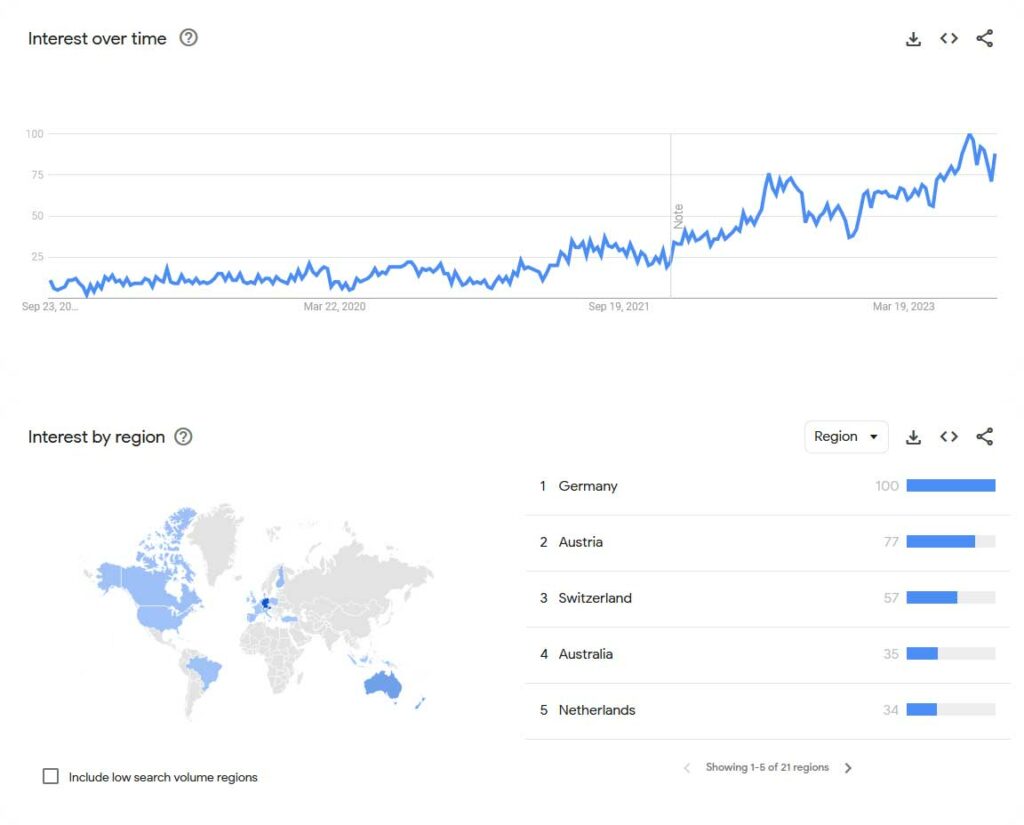1024x825 pixels.
Task: Open the Region dropdown
Action: [846, 436]
